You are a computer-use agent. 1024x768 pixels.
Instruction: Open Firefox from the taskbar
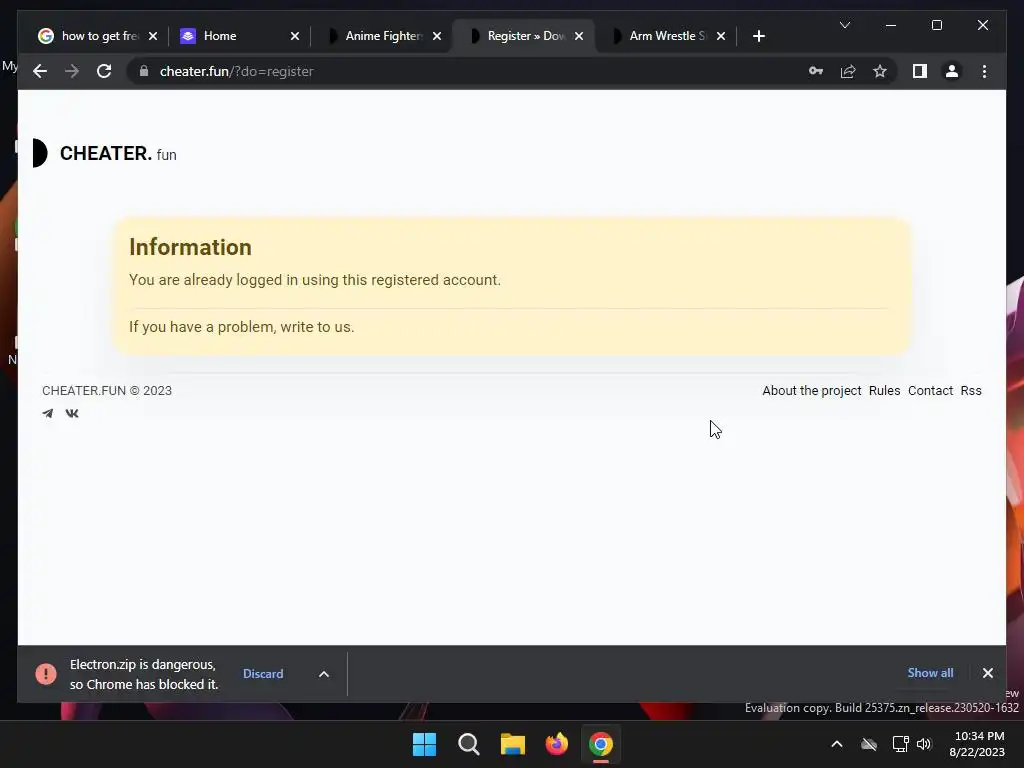click(x=556, y=744)
